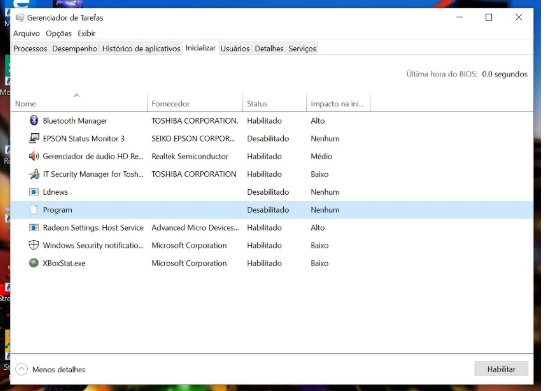The width and height of the screenshot is (558, 391).
Task: Click the blank Program file icon
Action: (x=34, y=210)
